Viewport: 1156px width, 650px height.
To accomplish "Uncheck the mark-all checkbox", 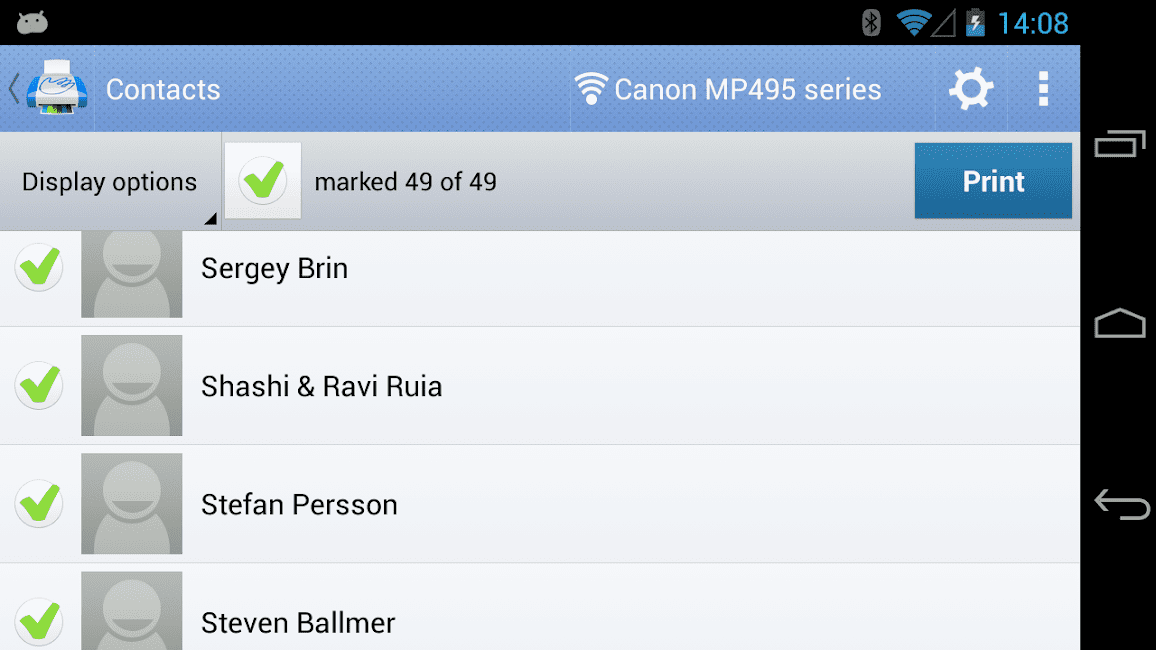I will [263, 181].
